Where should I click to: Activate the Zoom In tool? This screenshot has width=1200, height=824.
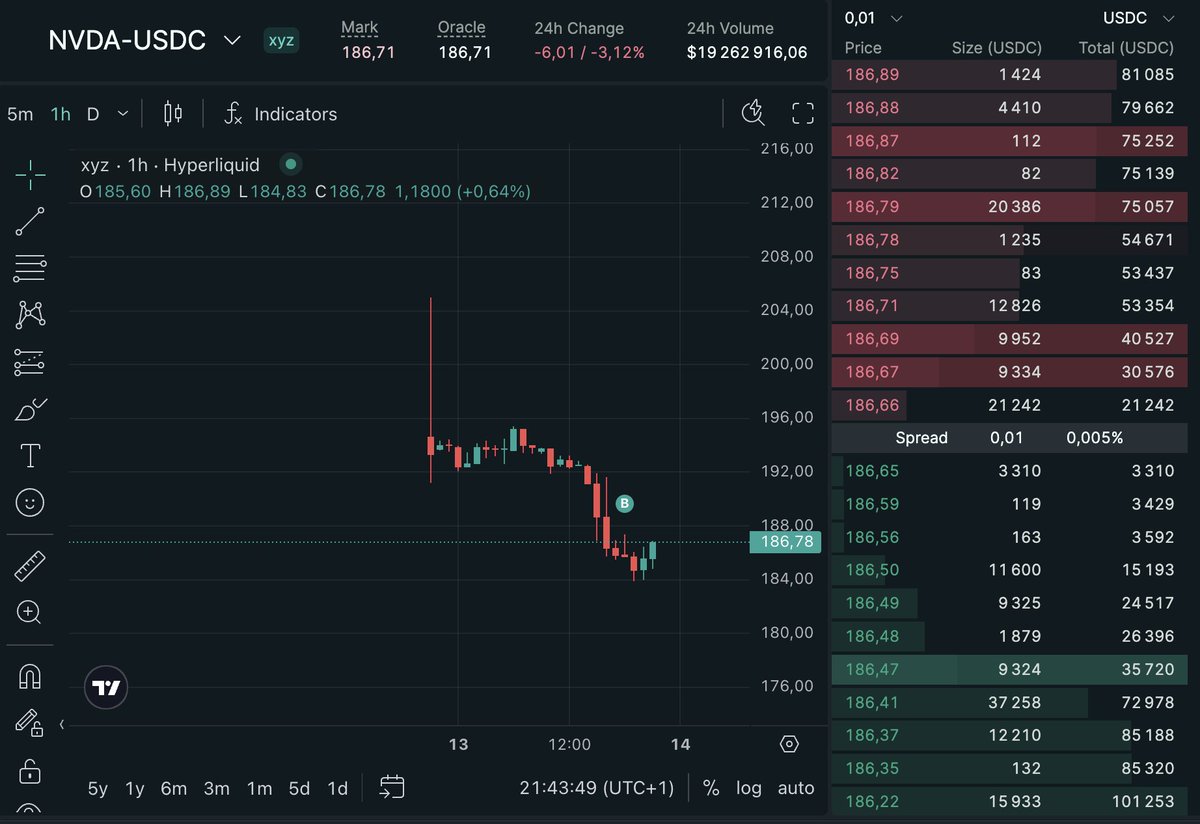point(28,612)
